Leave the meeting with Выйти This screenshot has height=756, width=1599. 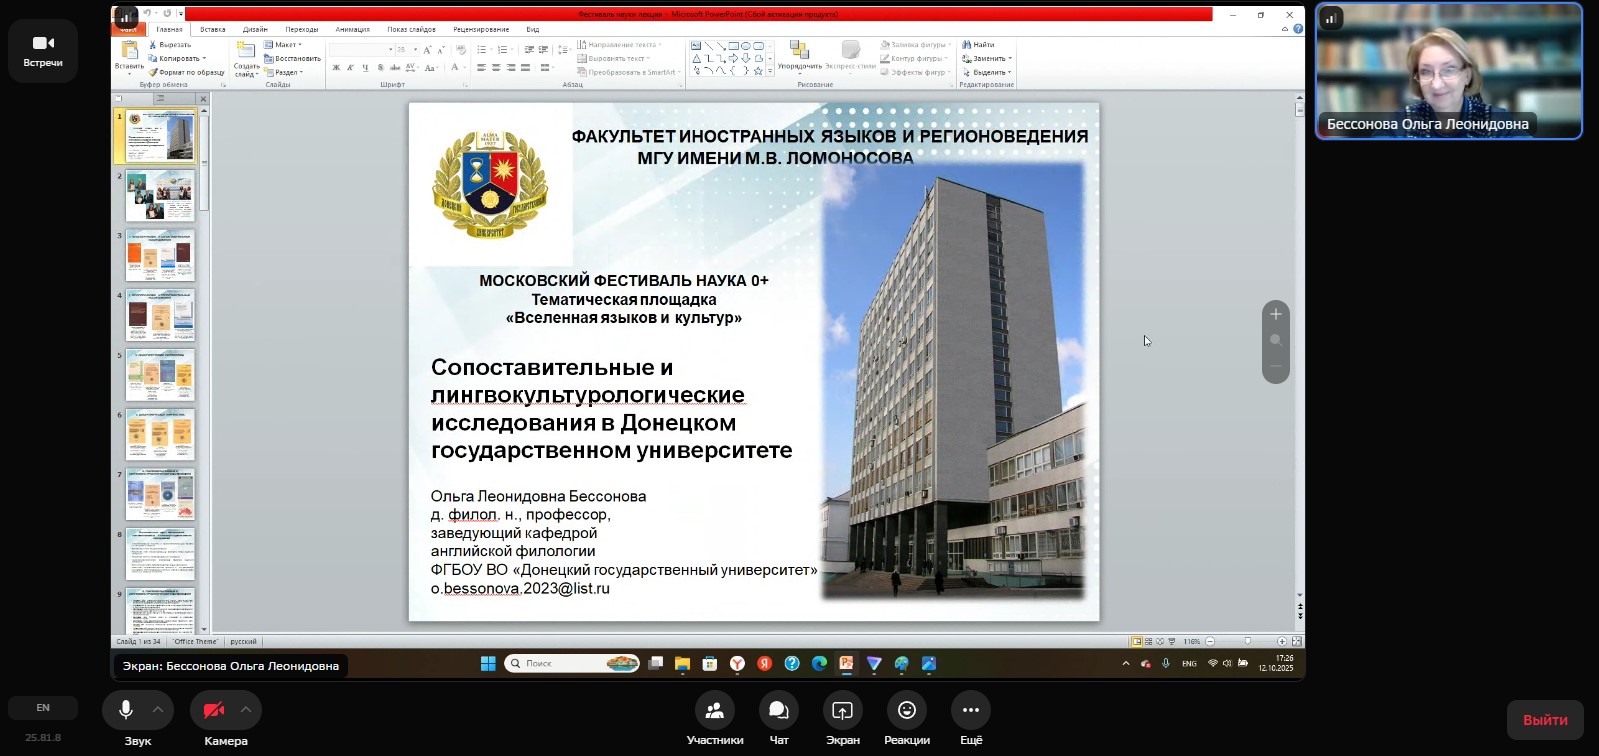pos(1545,720)
